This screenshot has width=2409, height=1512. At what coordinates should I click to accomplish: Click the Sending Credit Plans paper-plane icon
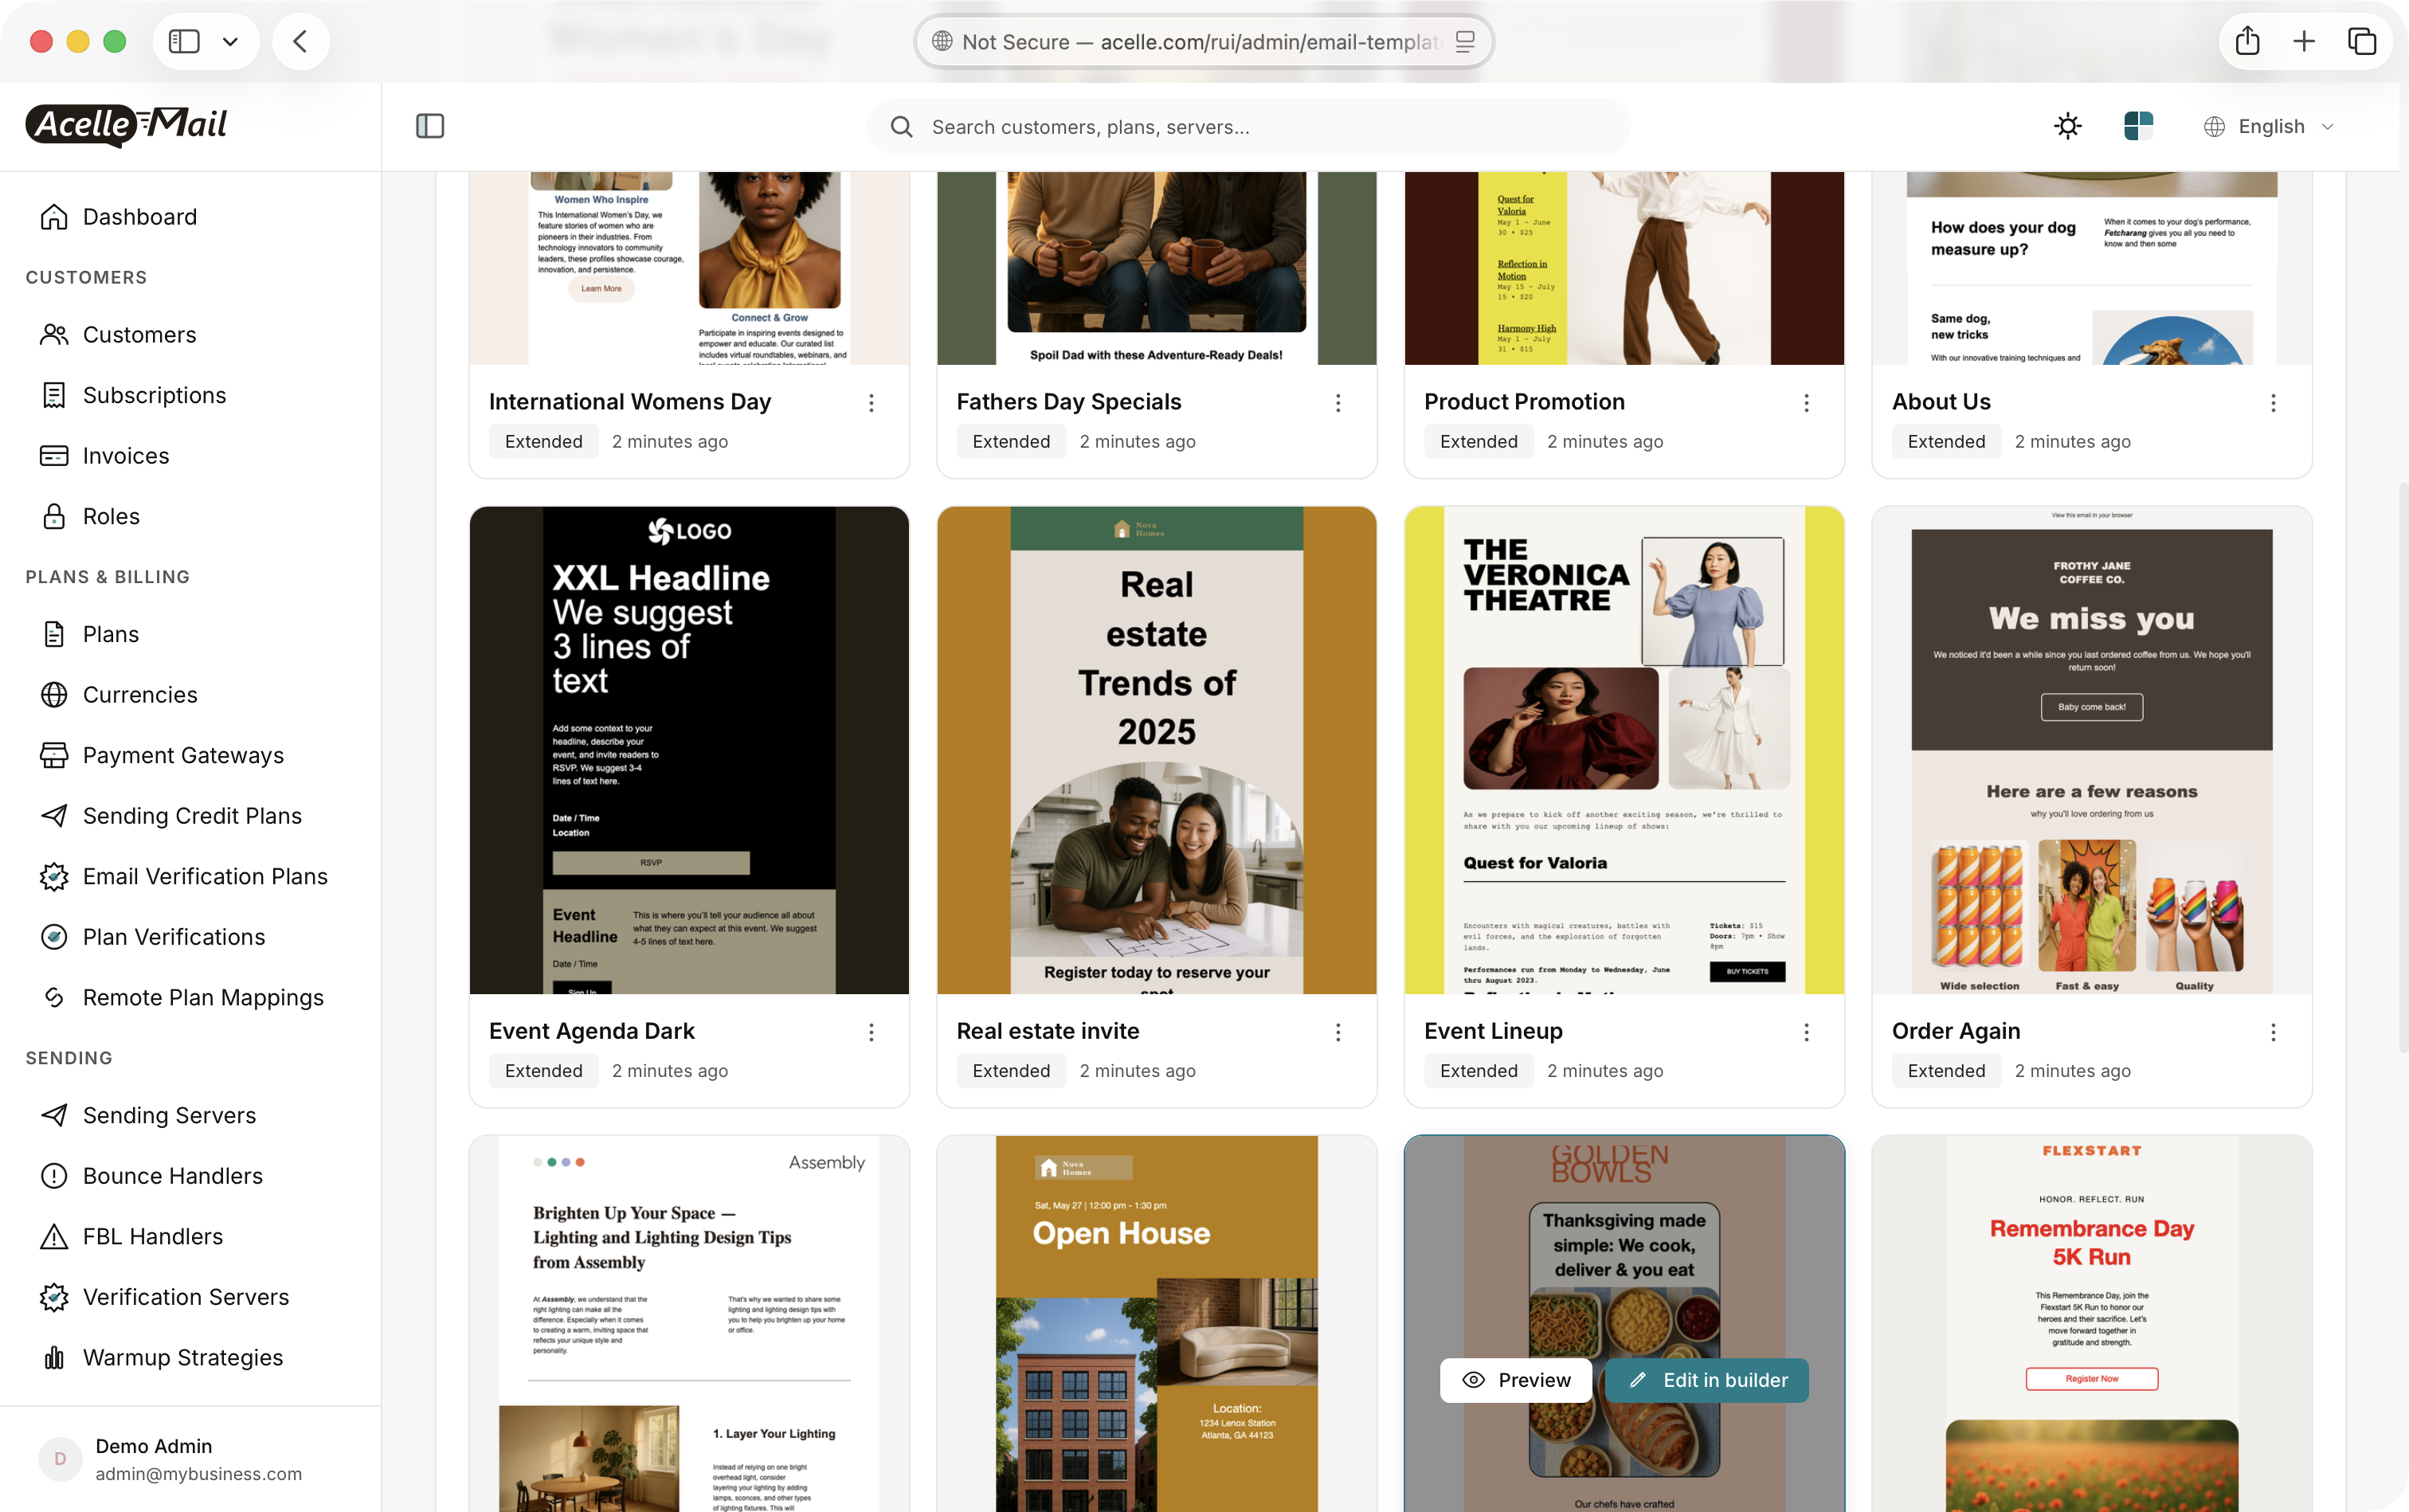54,816
